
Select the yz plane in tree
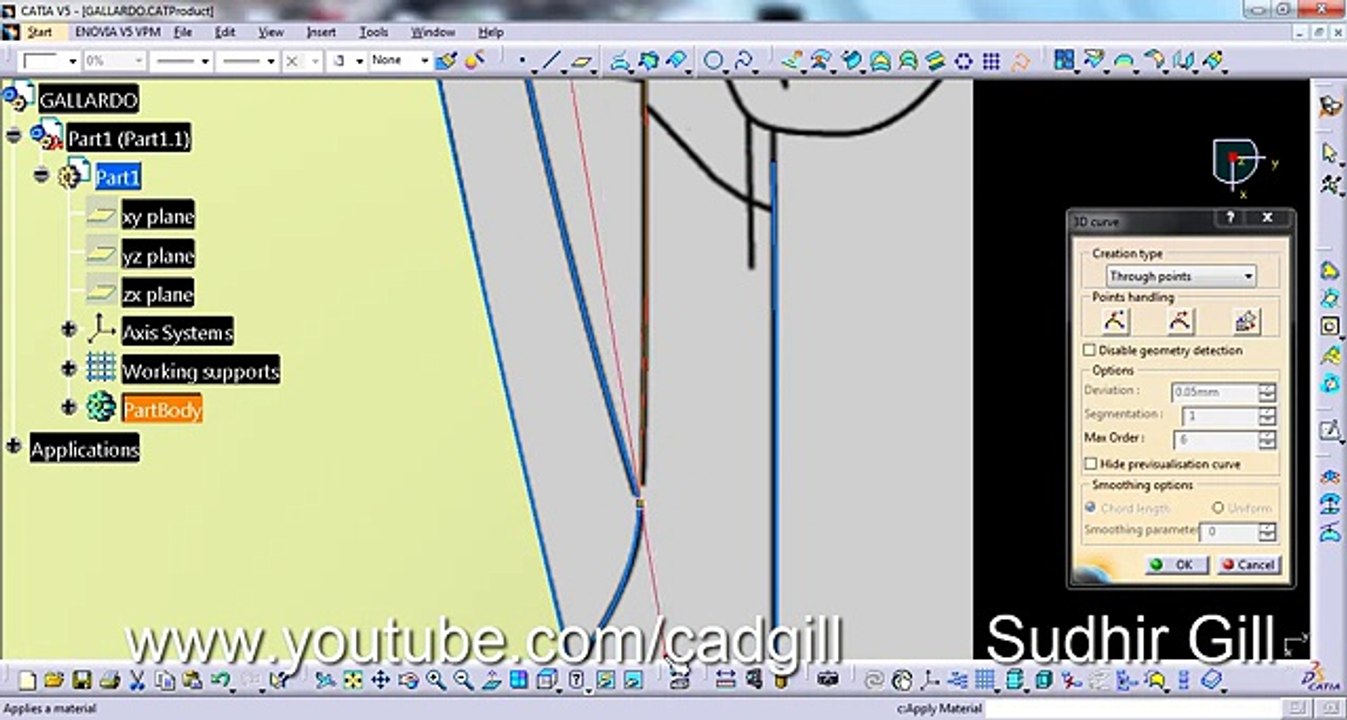tap(158, 255)
